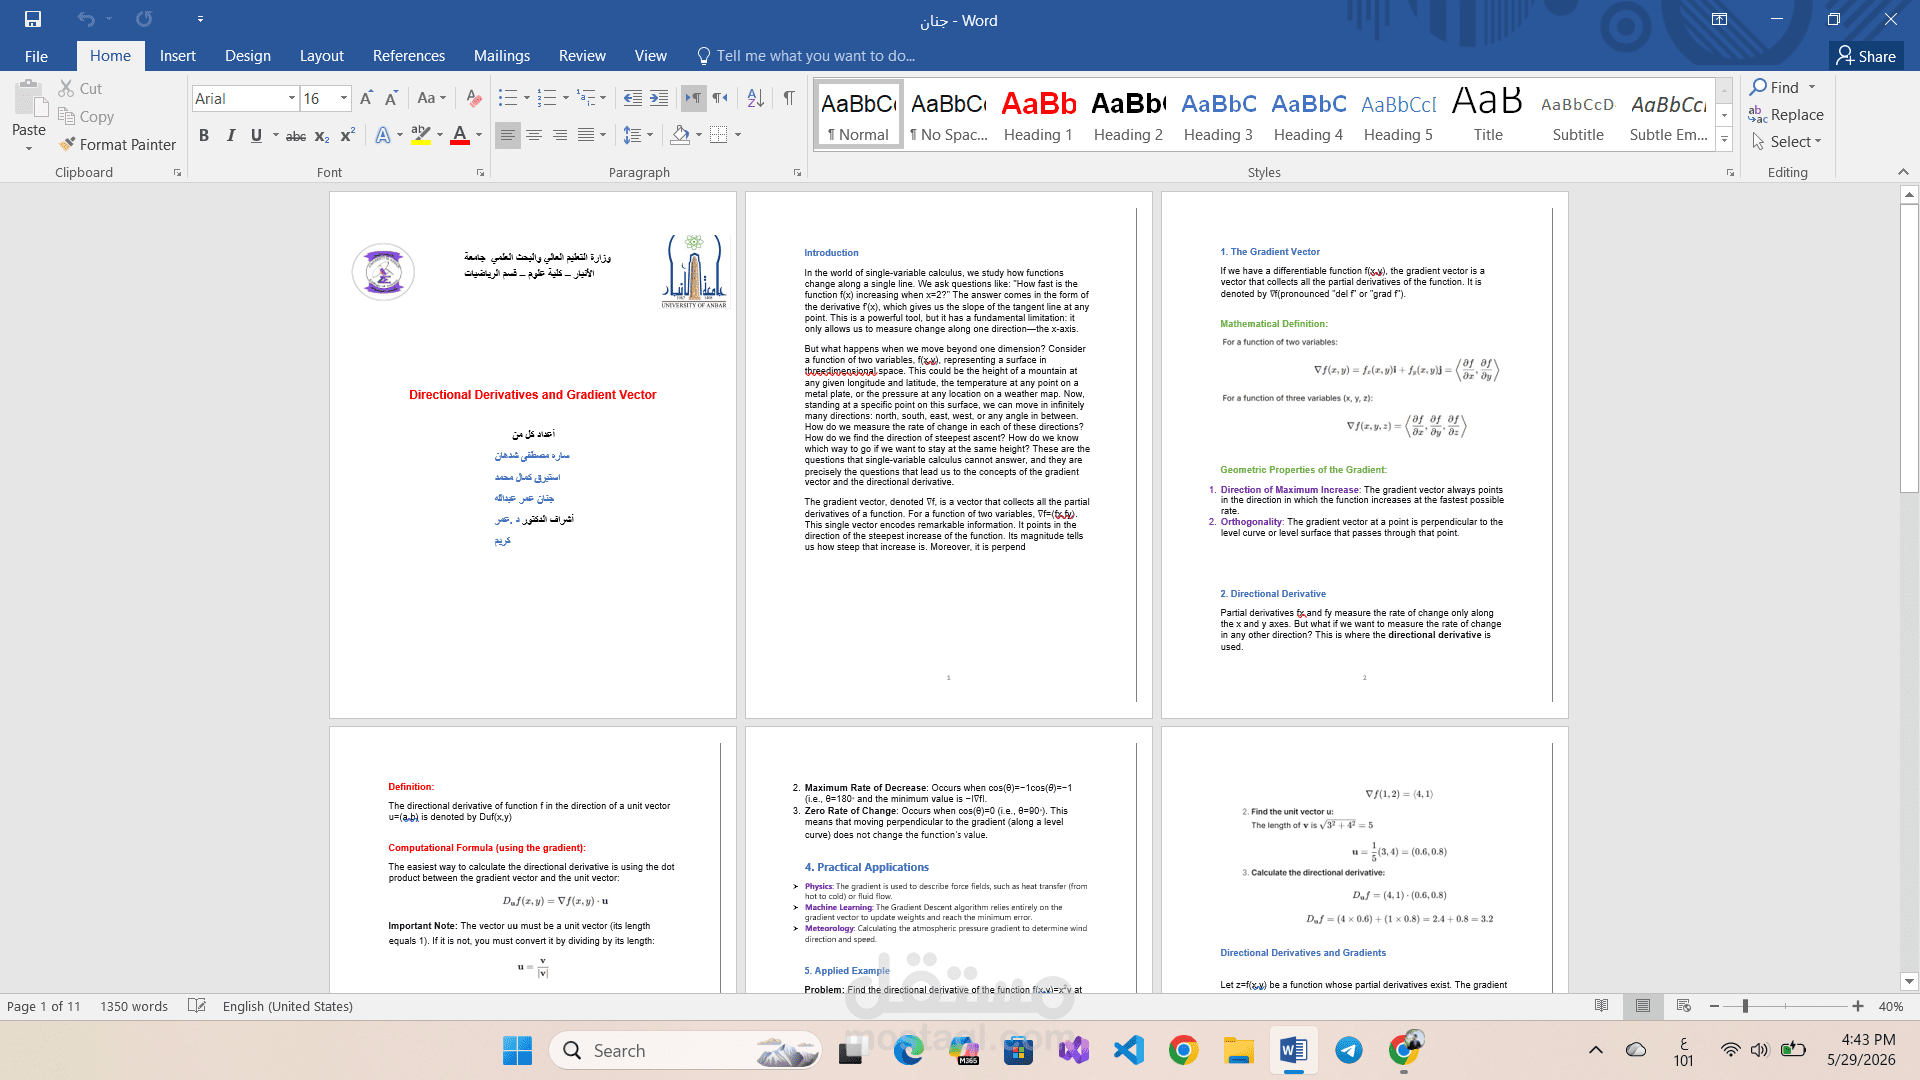Toggle underline formatting
1920x1080 pixels.
coord(256,135)
